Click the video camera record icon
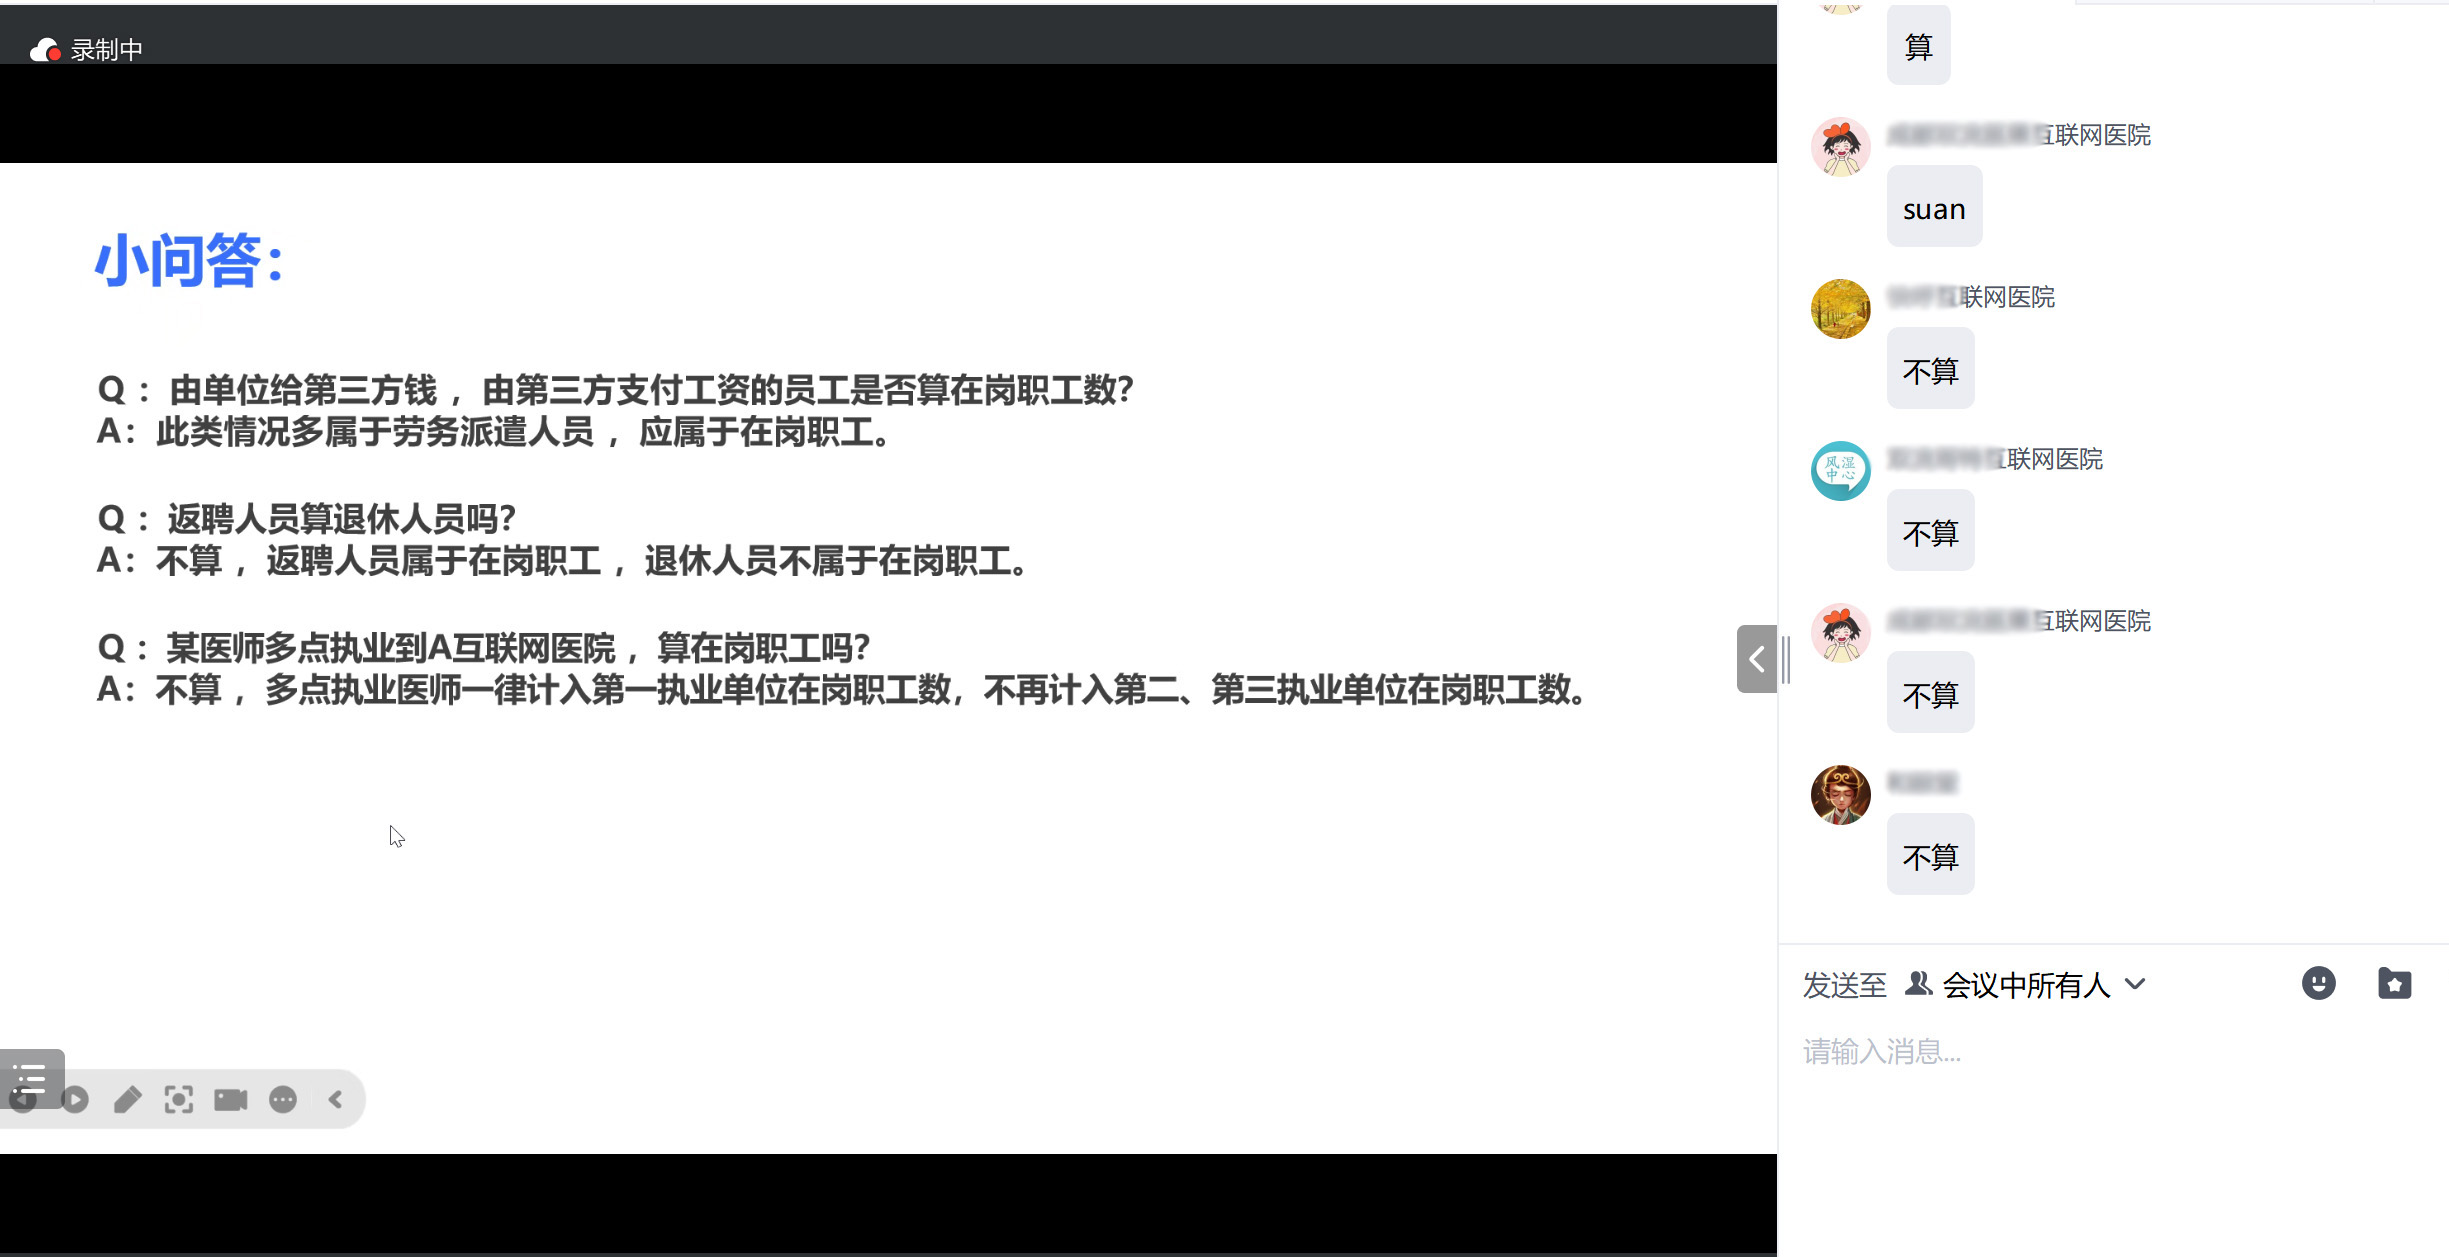The image size is (2449, 1257). pos(231,1100)
